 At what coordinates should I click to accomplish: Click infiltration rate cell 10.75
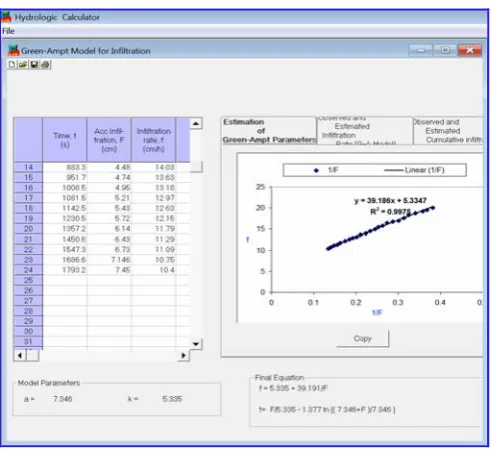click(154, 260)
